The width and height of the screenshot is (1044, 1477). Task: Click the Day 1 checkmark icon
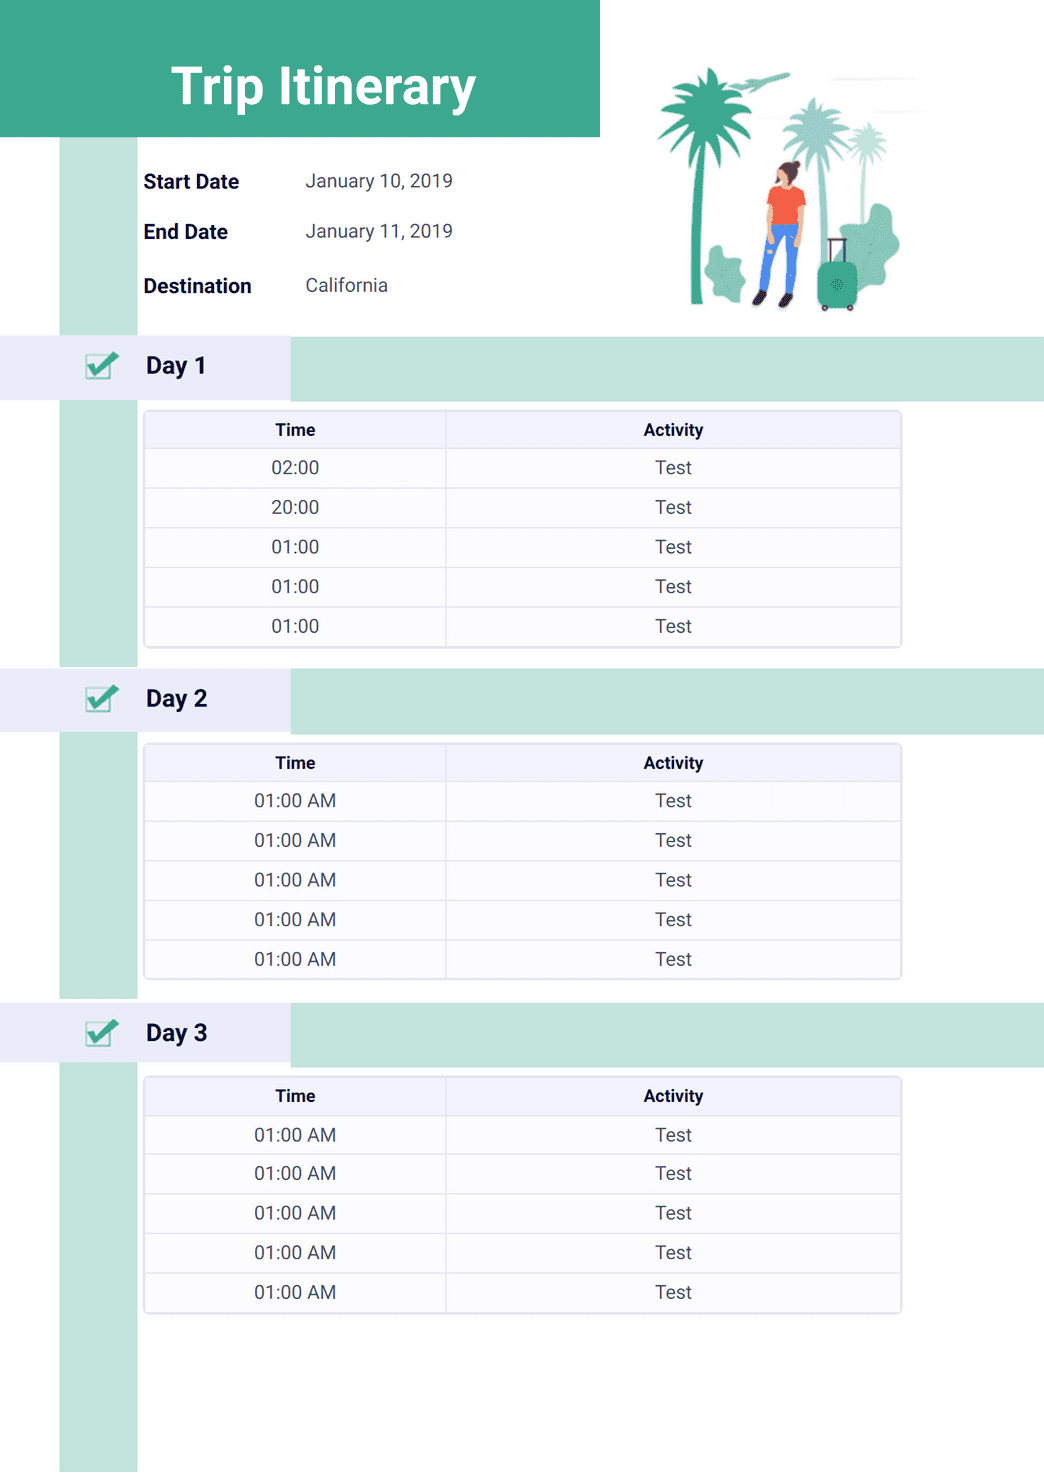pos(101,366)
